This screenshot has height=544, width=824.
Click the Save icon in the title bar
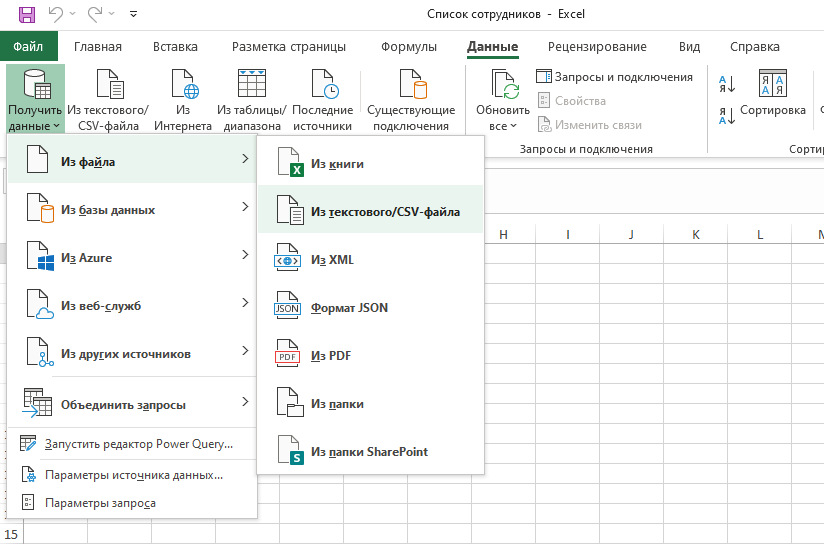[x=27, y=14]
